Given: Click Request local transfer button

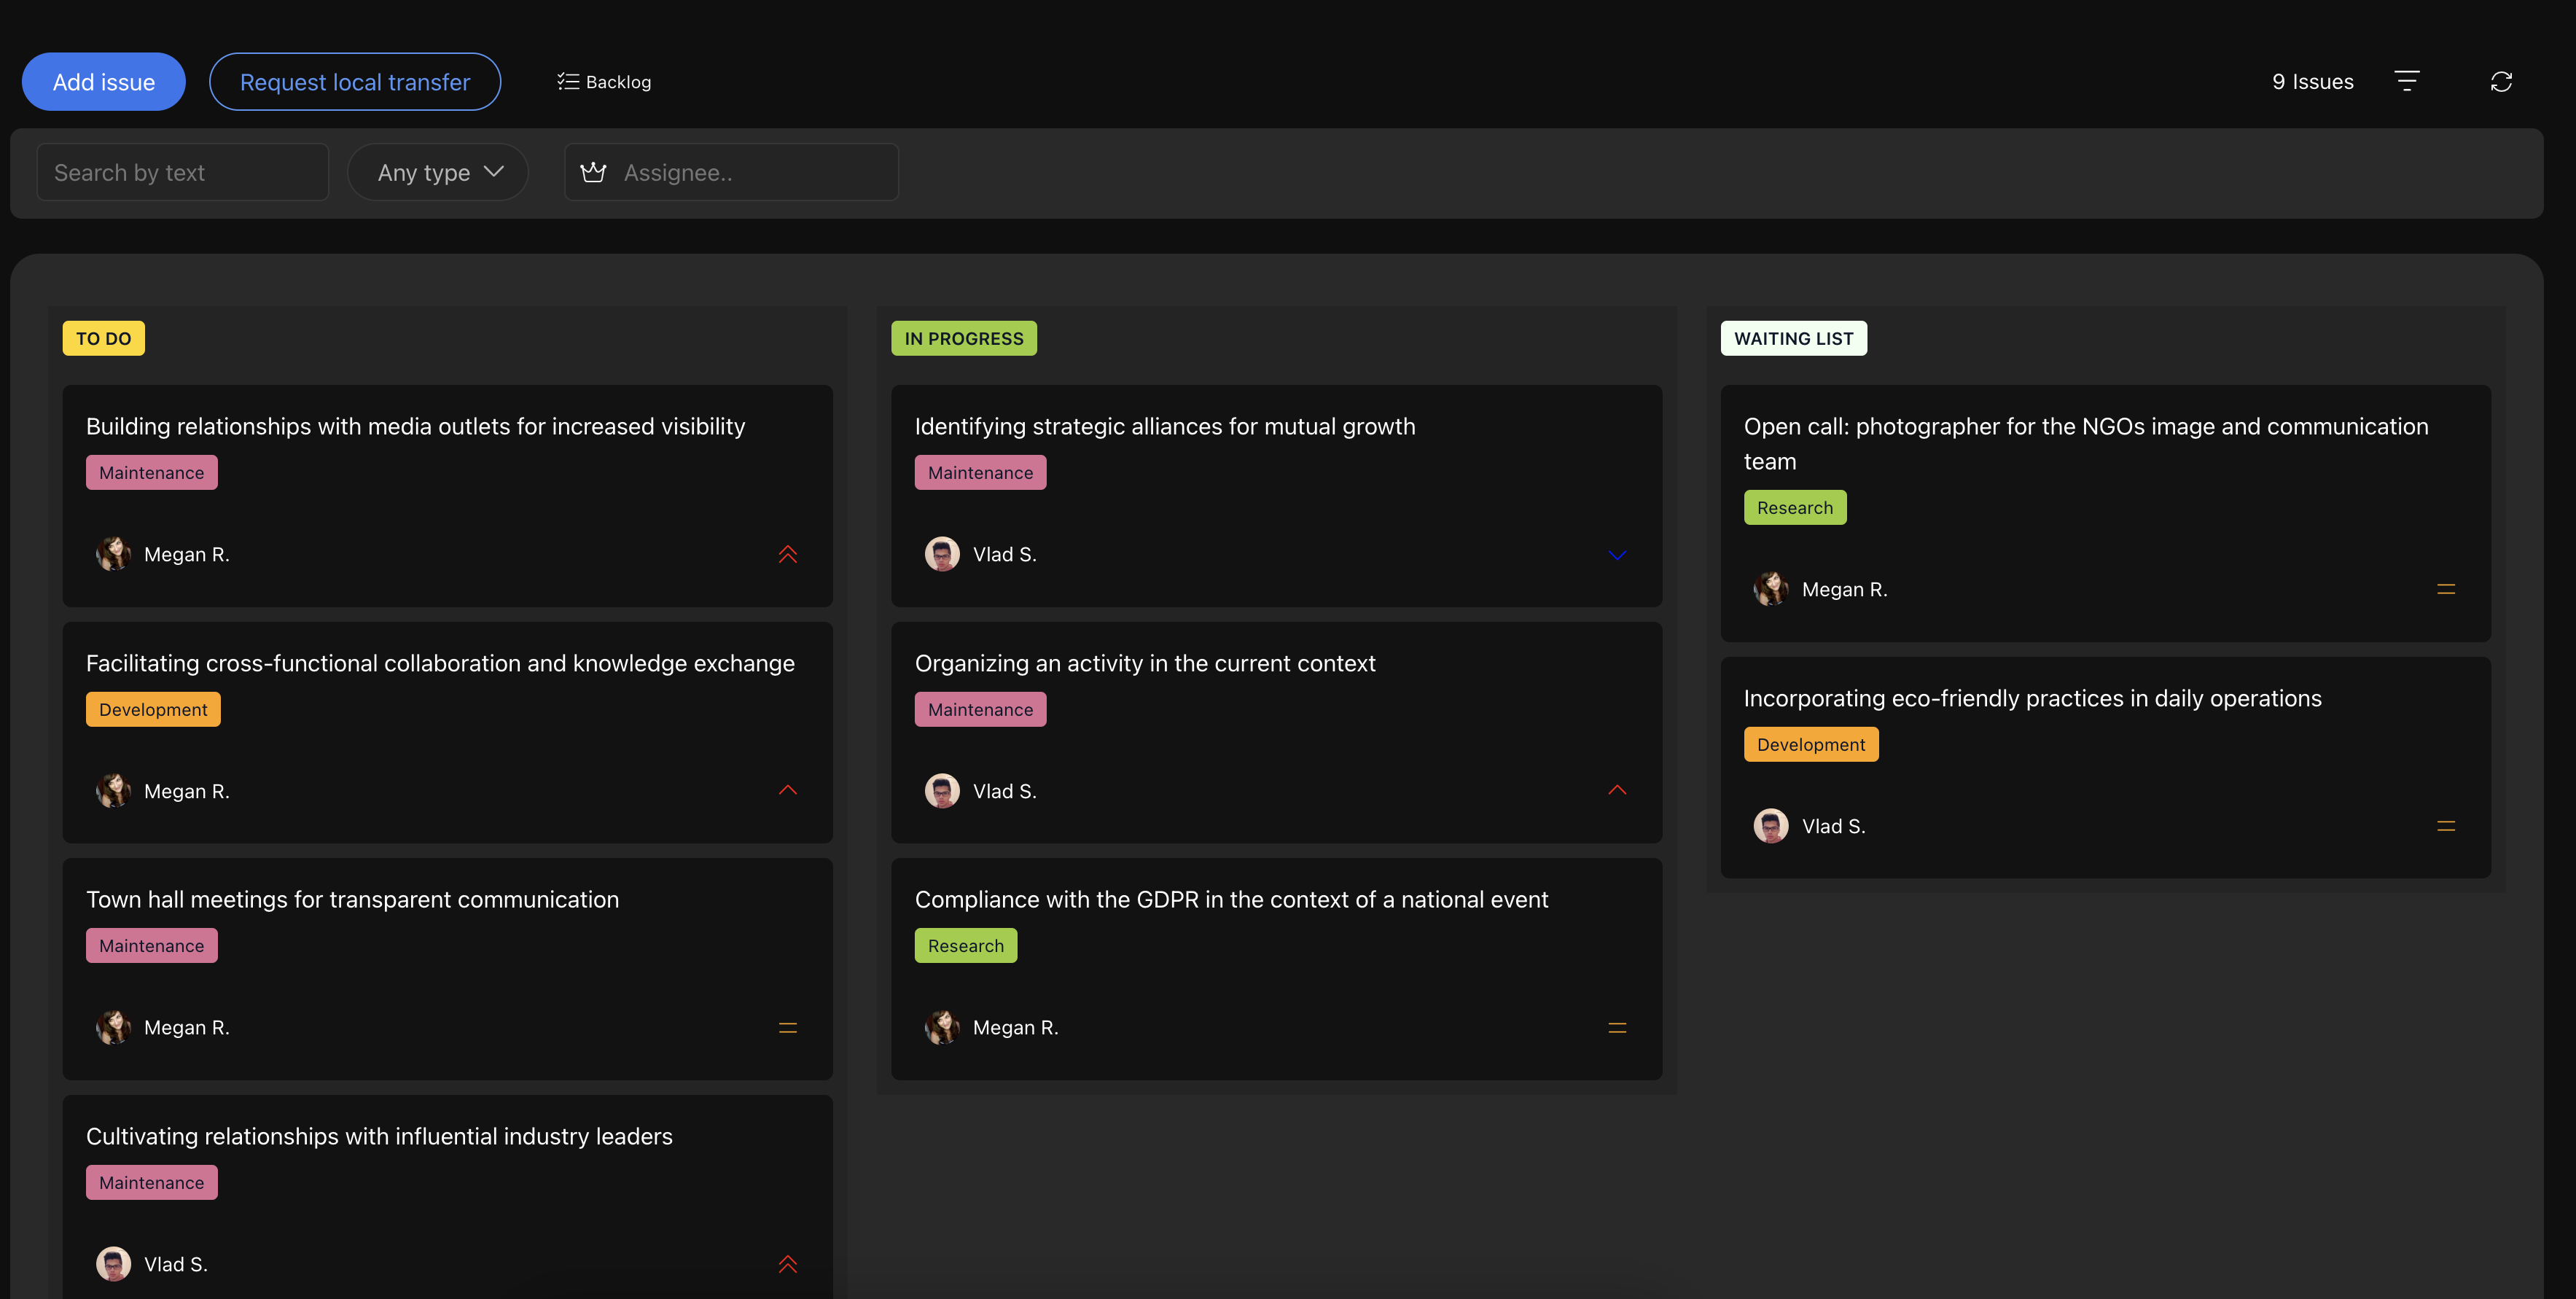Looking at the screenshot, I should (x=354, y=82).
